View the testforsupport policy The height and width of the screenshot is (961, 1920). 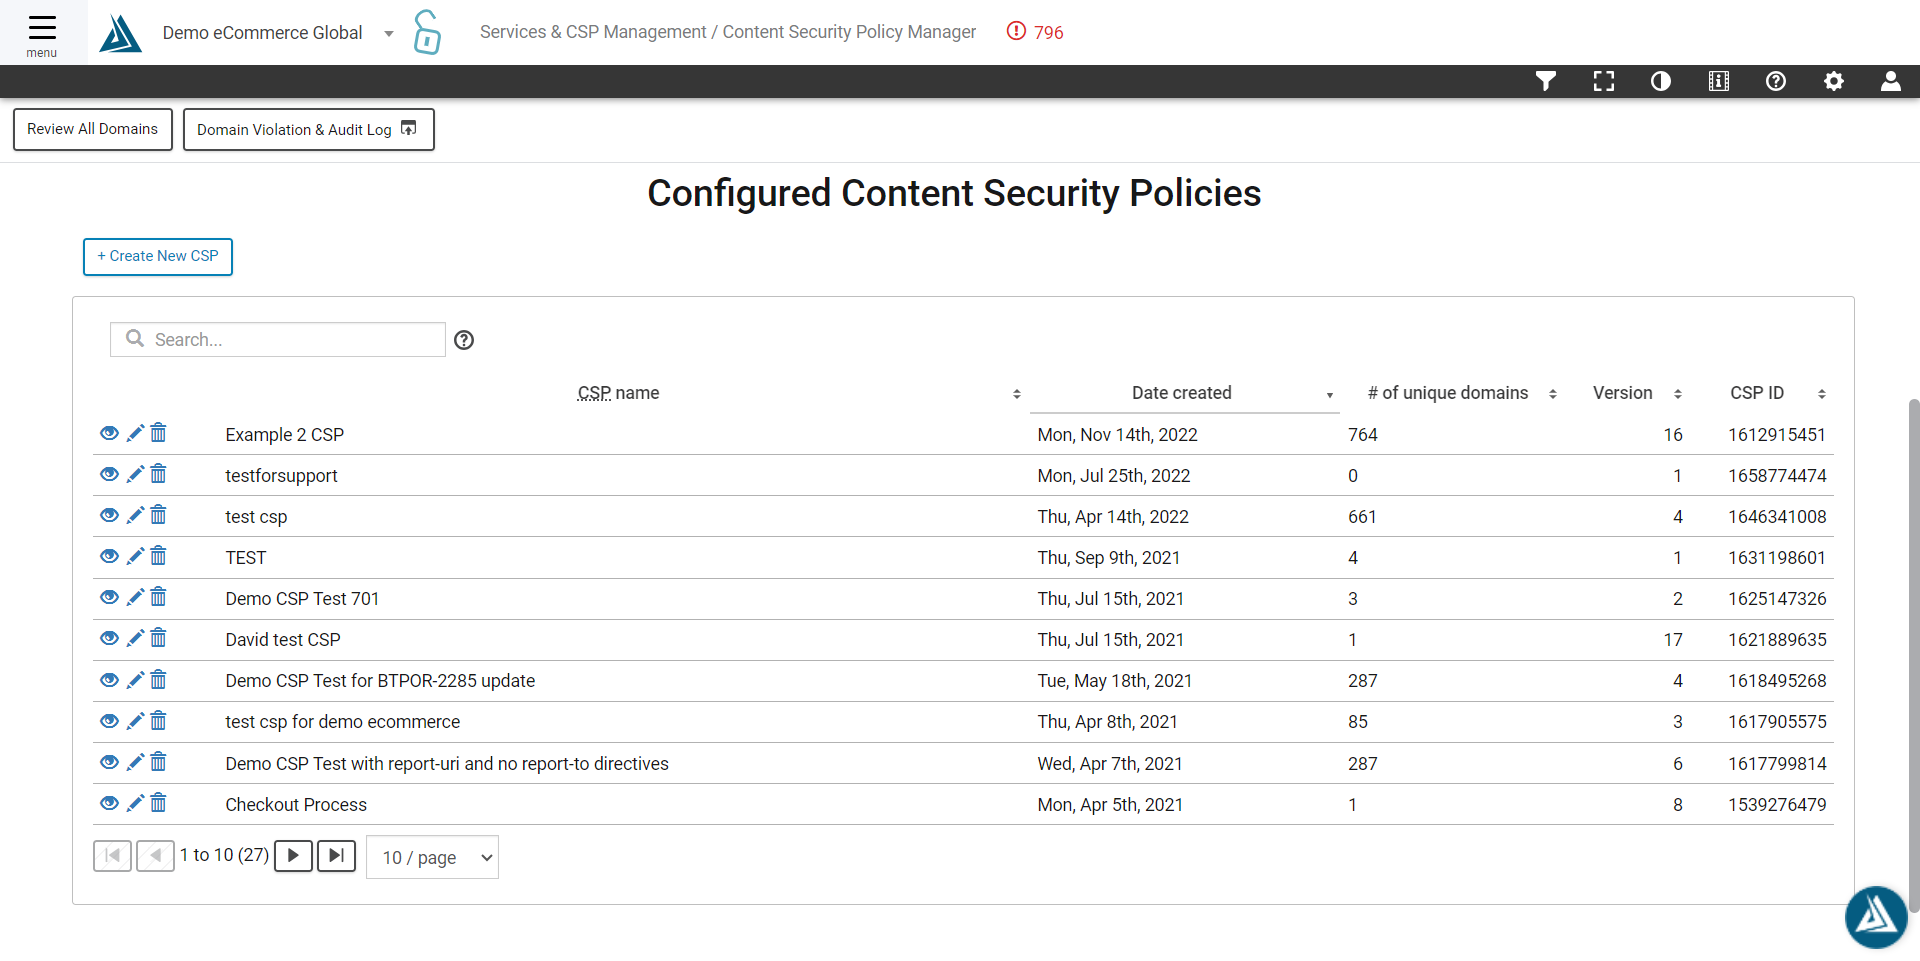tap(110, 474)
